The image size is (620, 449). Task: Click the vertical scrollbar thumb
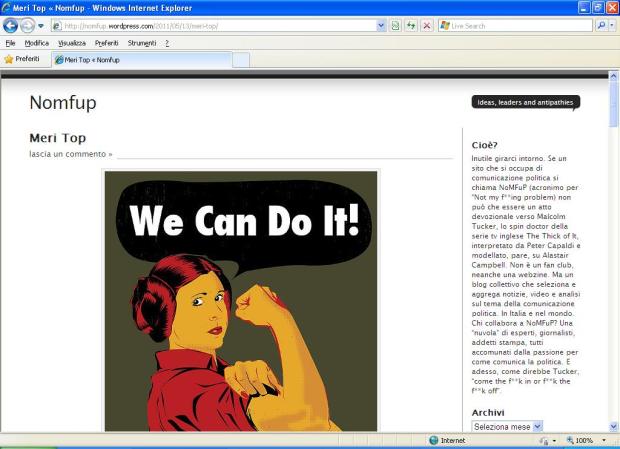613,104
